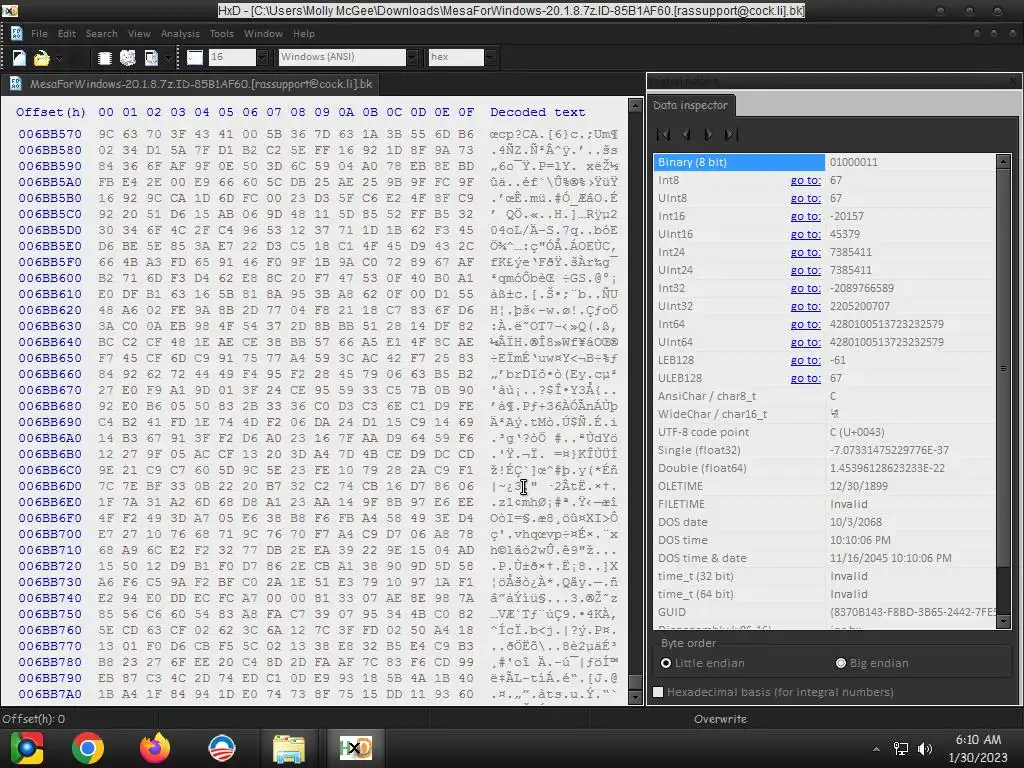The width and height of the screenshot is (1024, 768).
Task: Click the Data inspector scroll down arrow
Action: [1004, 622]
